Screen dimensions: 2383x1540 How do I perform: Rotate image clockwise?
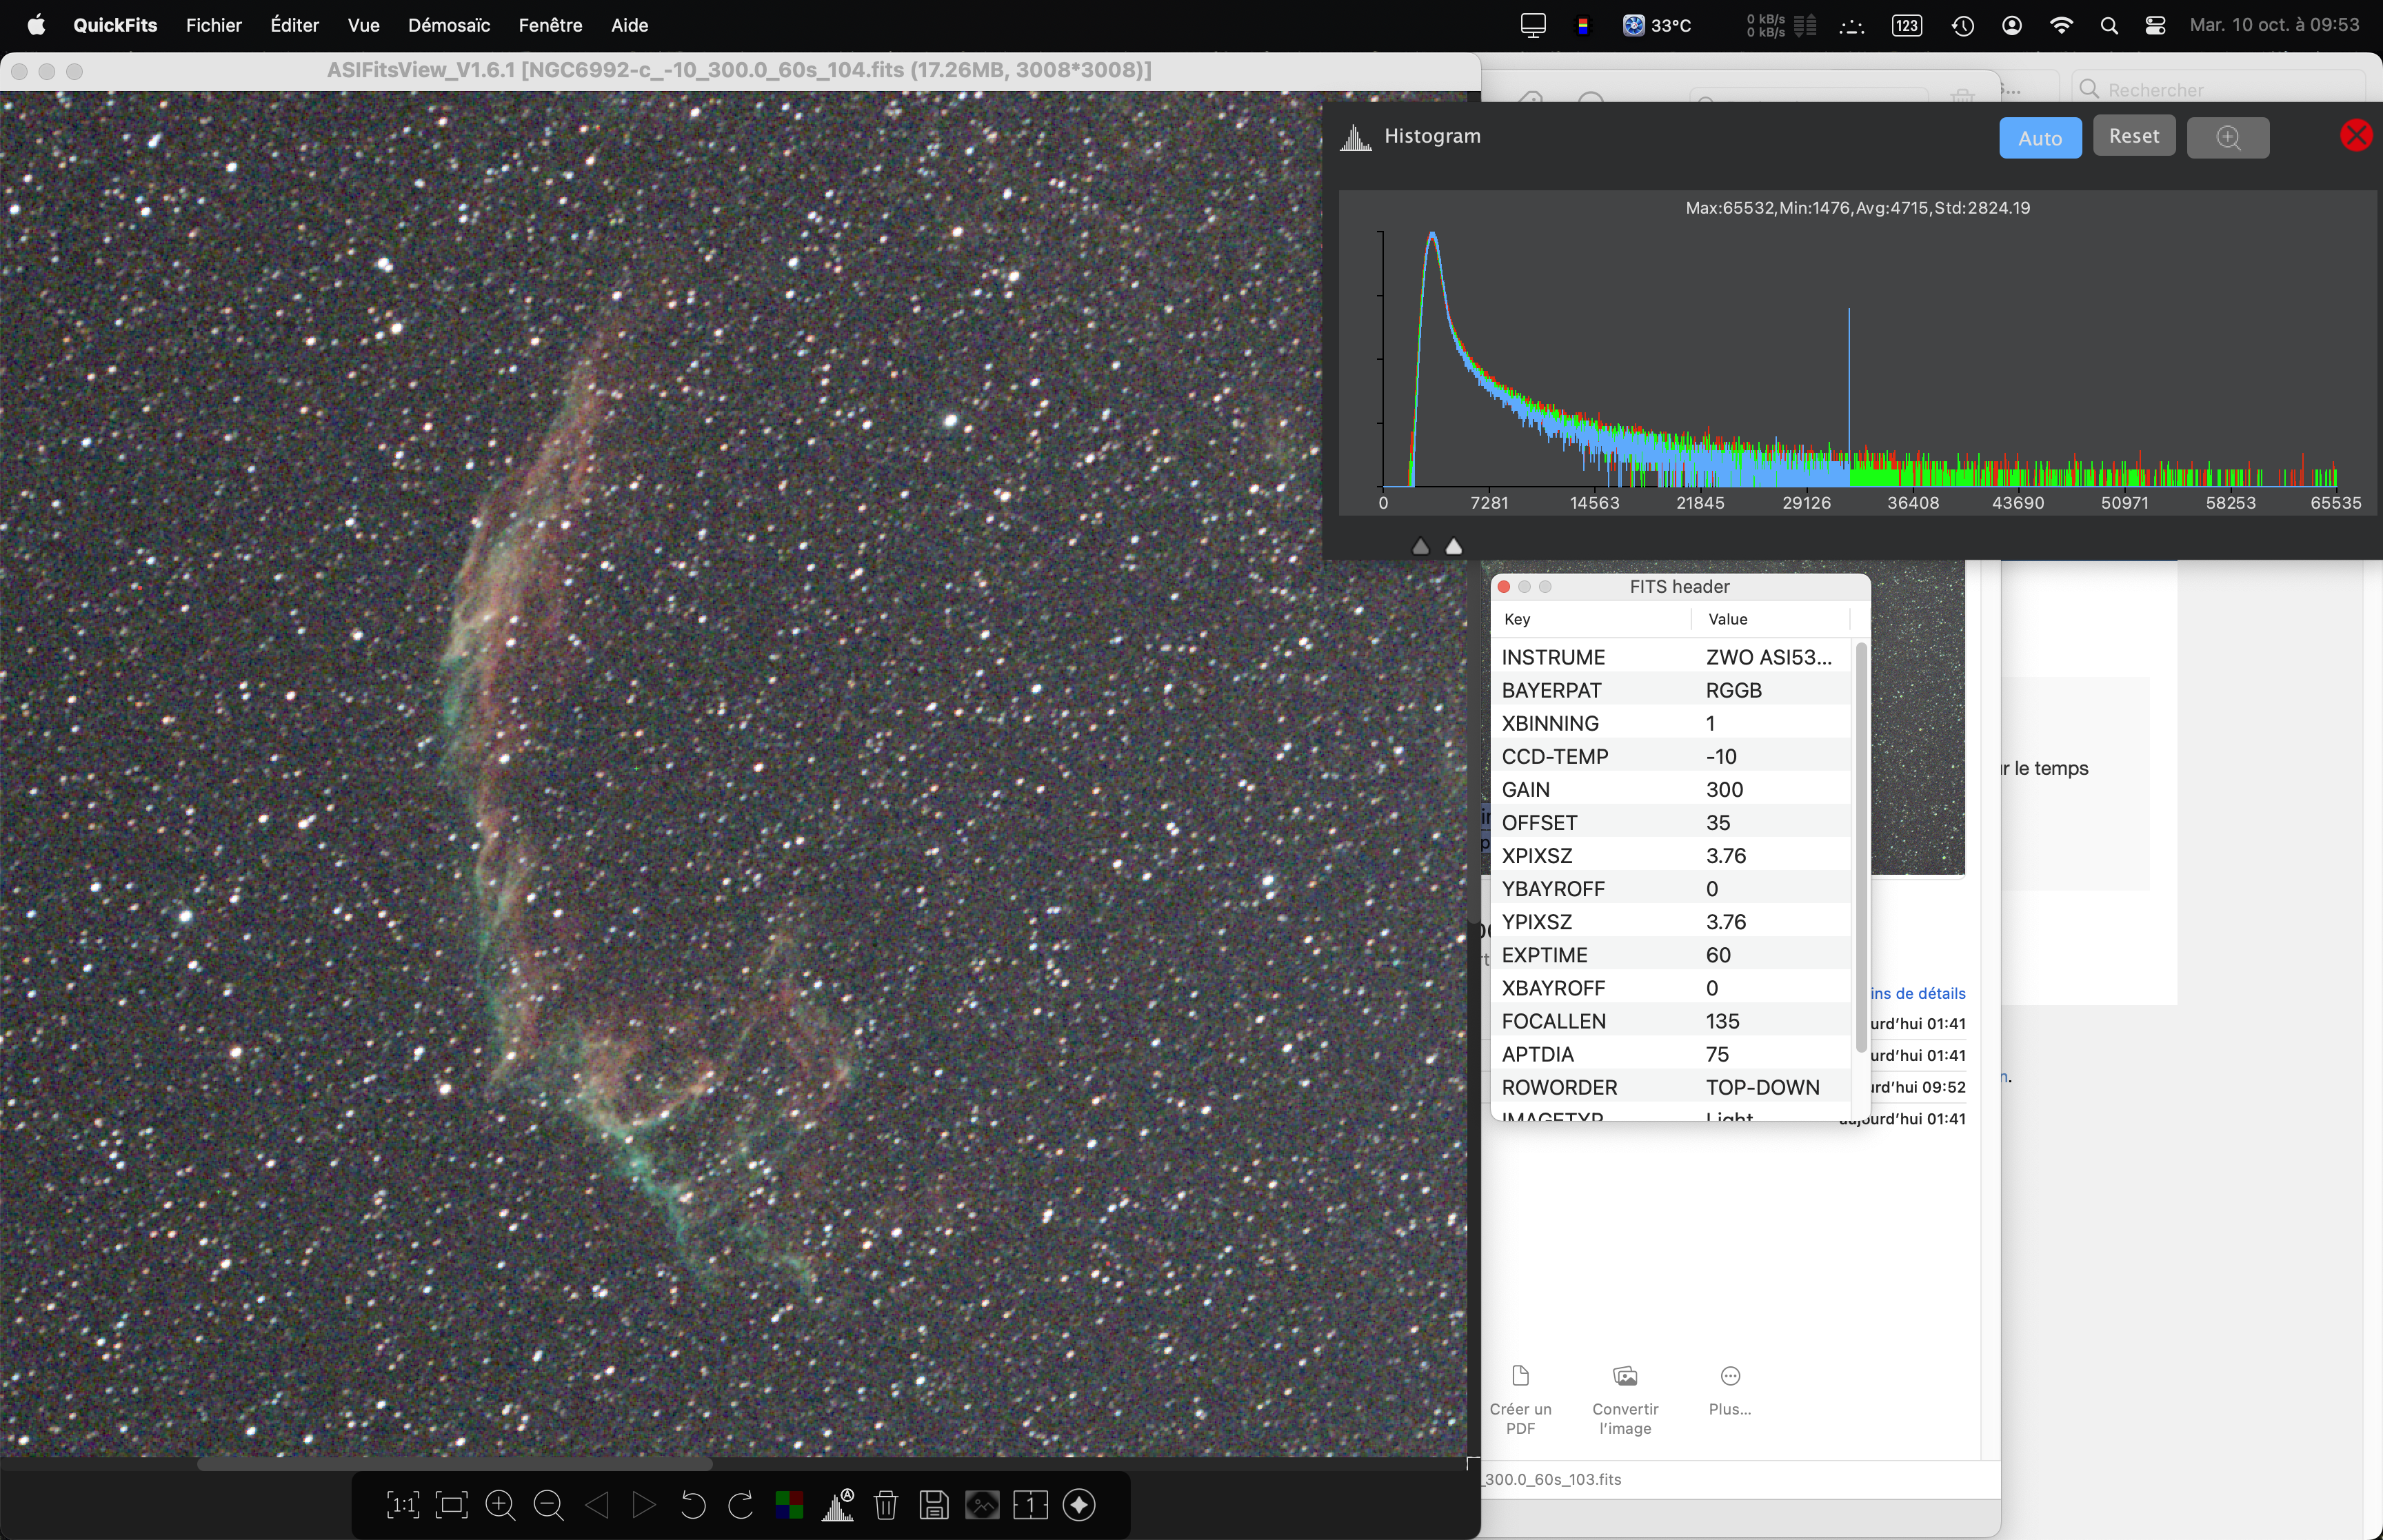tap(741, 1505)
